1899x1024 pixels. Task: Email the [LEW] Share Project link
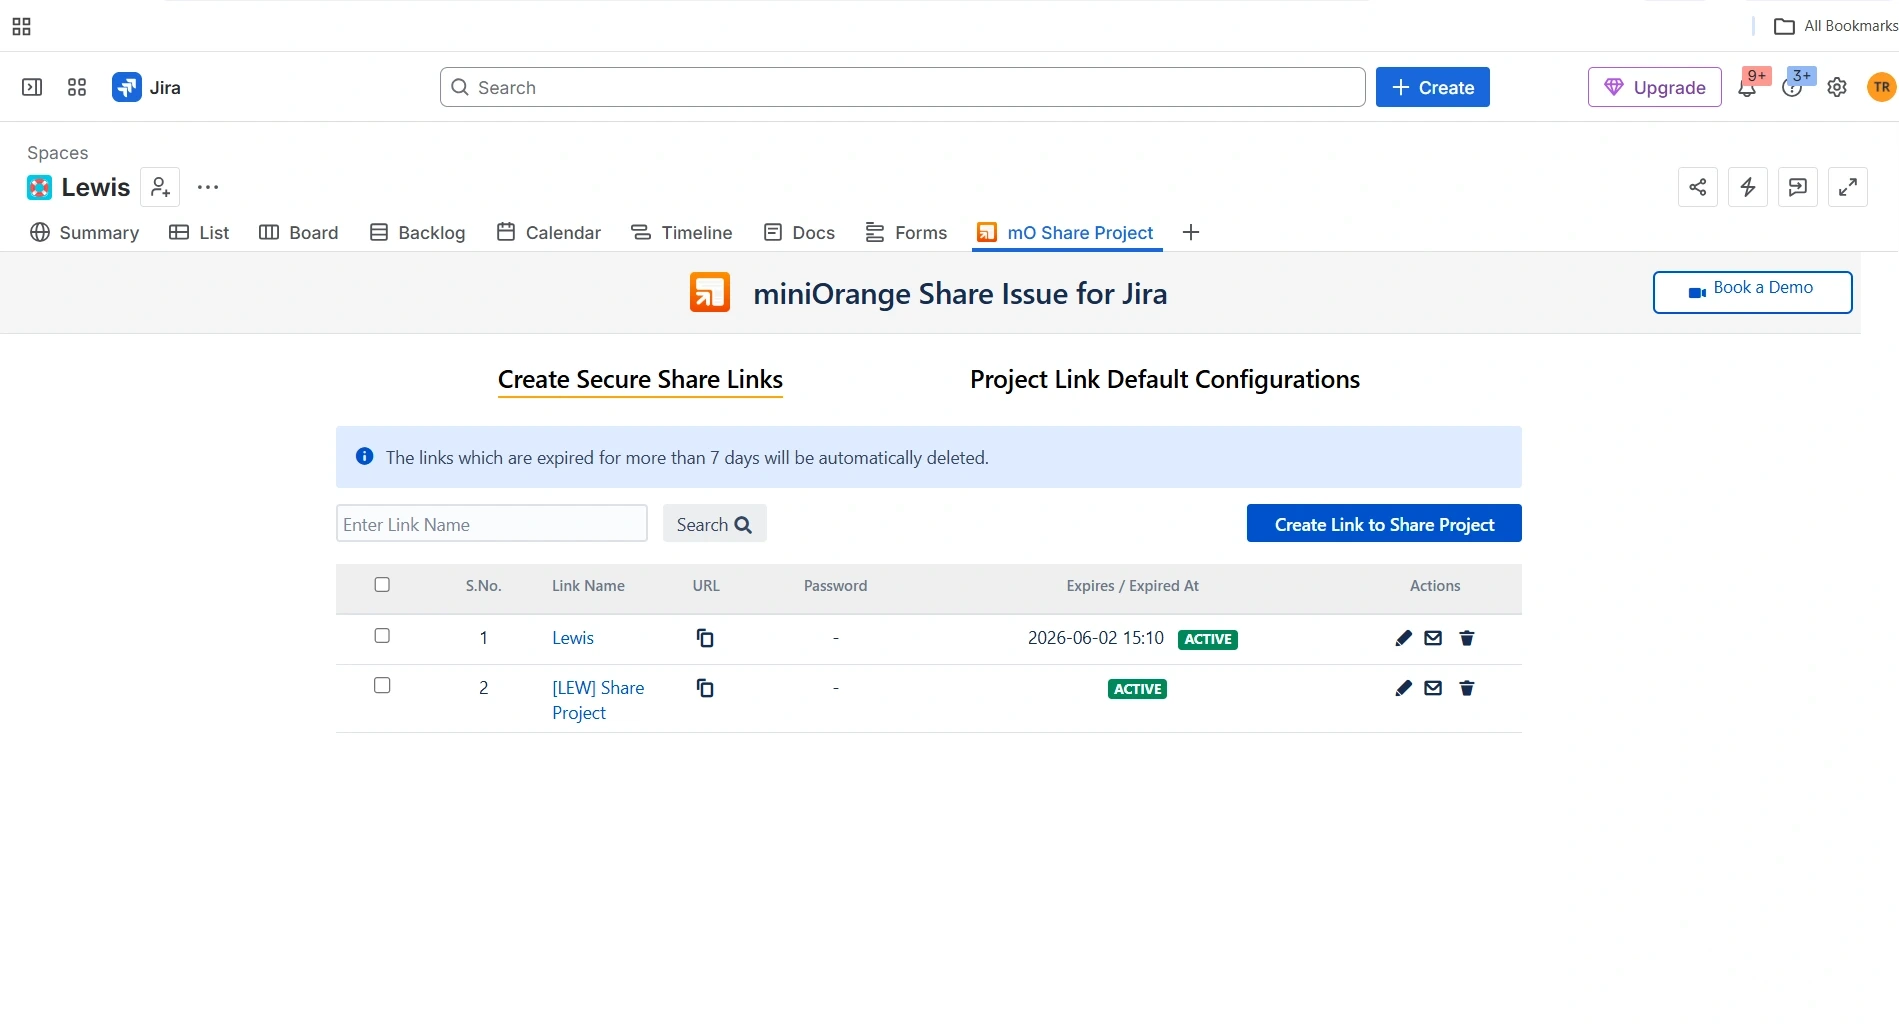point(1433,688)
